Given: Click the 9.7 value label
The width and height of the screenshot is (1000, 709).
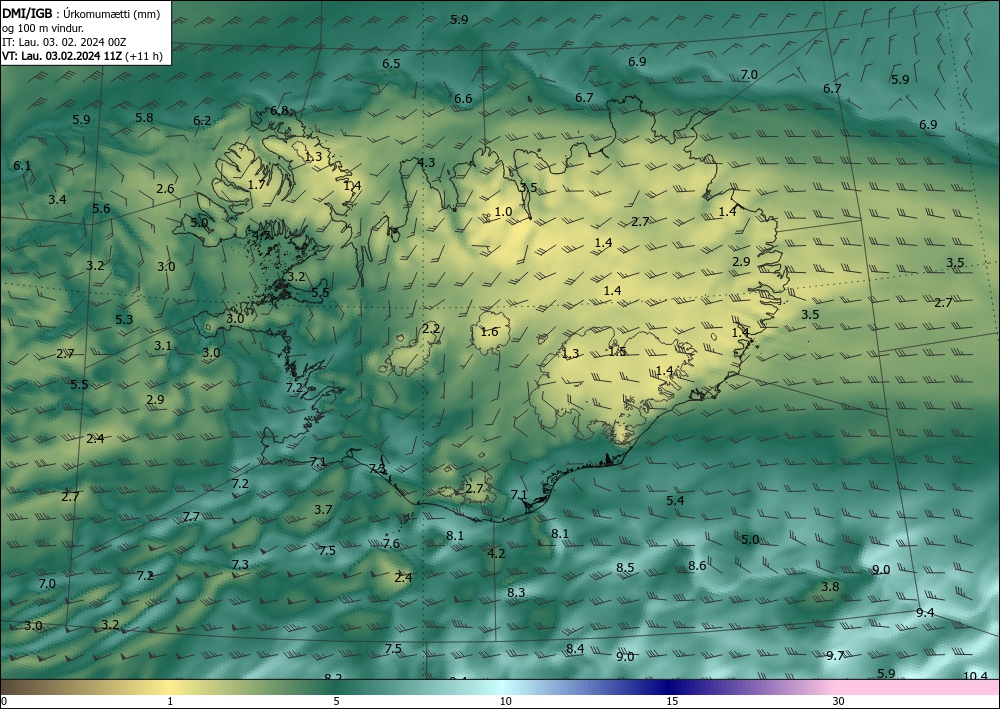Looking at the screenshot, I should pos(835,655).
